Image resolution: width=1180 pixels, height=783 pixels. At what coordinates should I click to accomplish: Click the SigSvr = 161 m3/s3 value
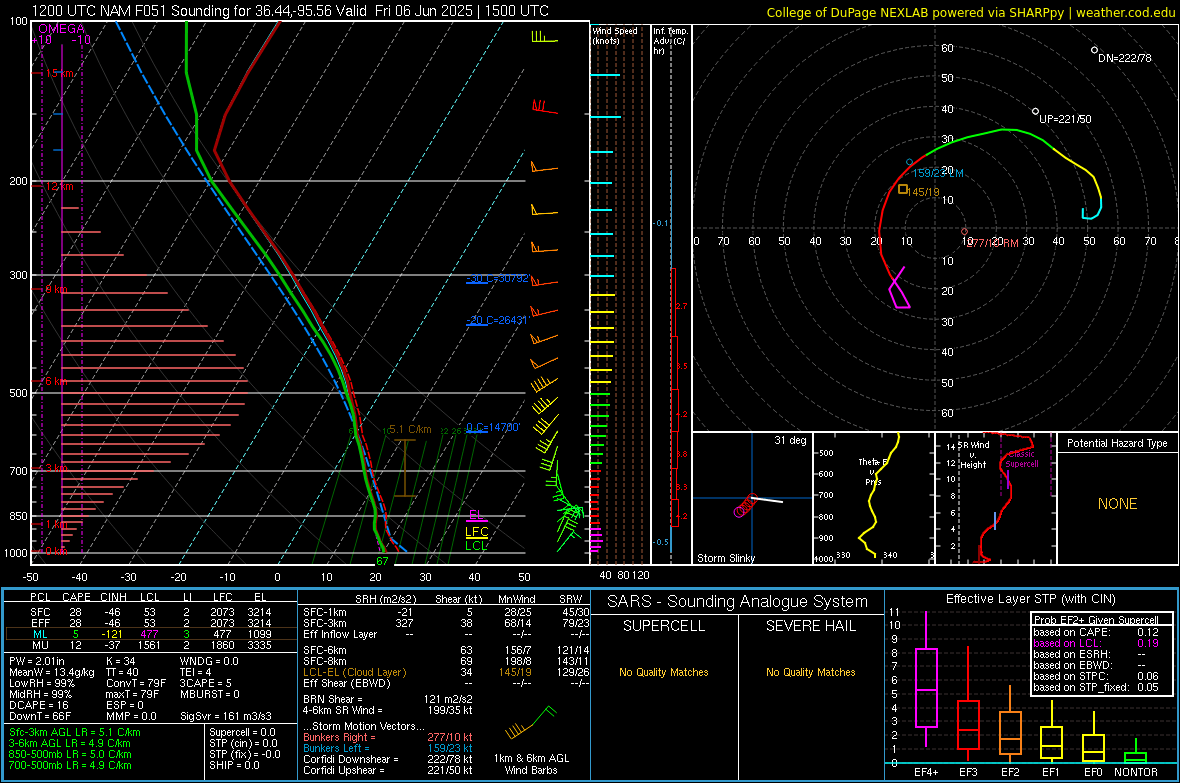[225, 716]
